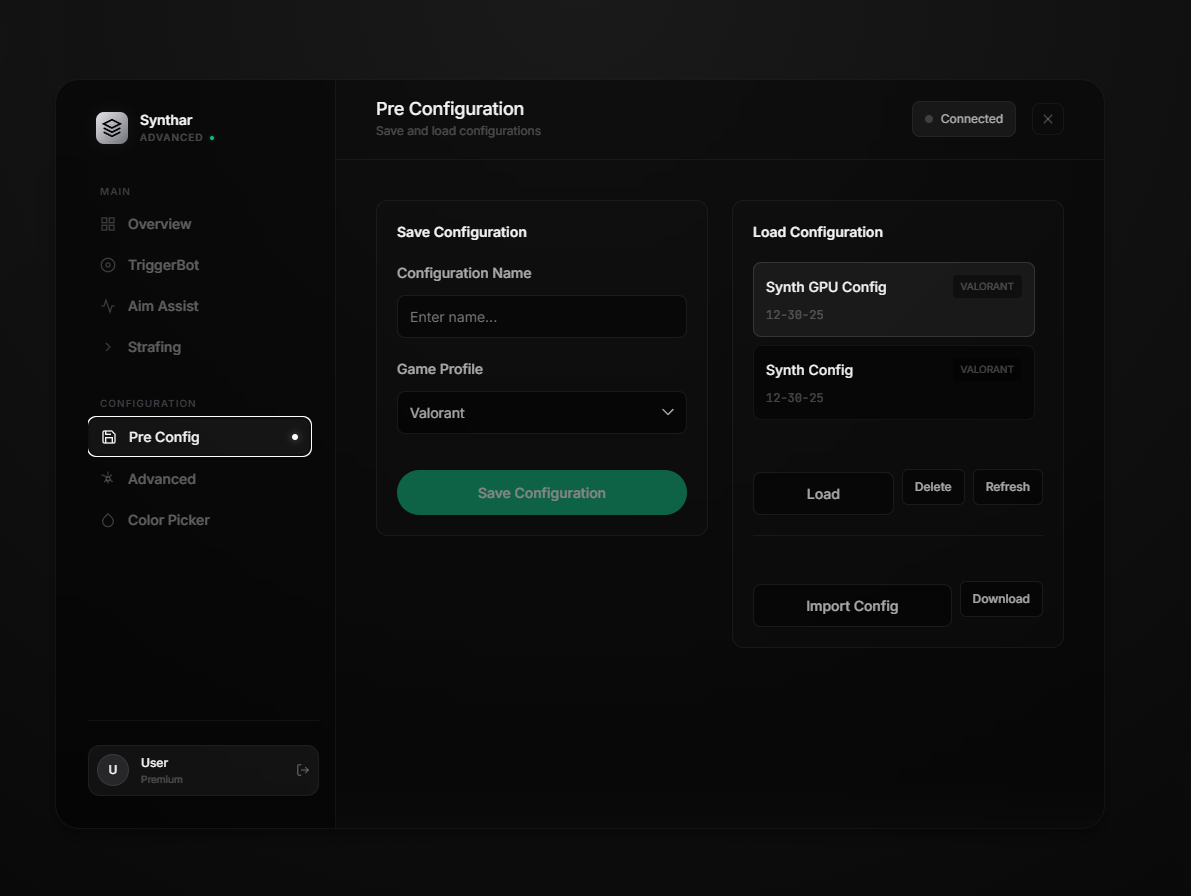
Task: Open the Game Profile dropdown
Action: point(541,412)
